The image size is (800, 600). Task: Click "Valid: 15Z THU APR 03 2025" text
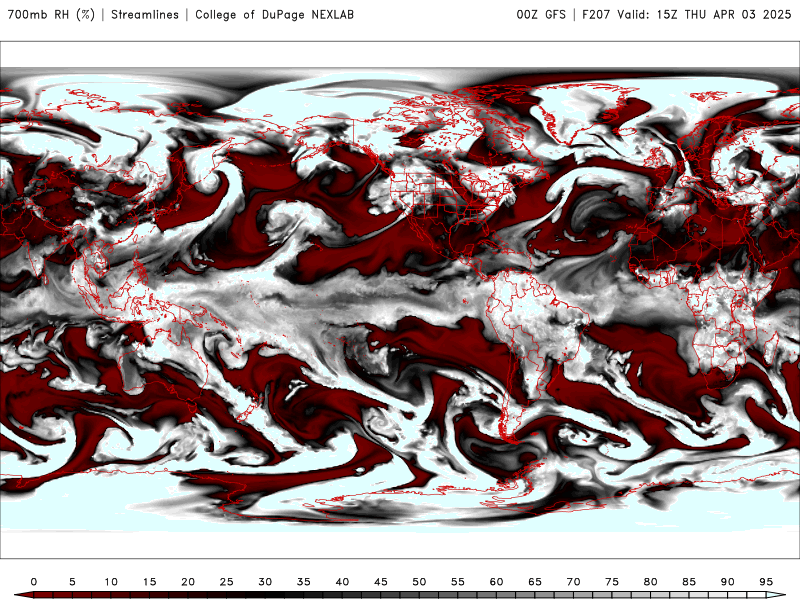[x=704, y=14]
